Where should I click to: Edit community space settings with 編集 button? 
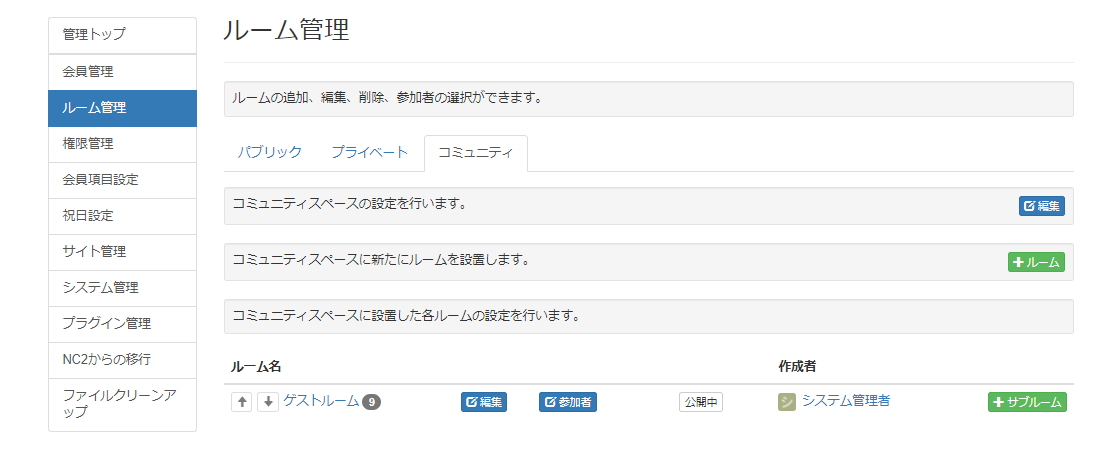tap(1042, 206)
